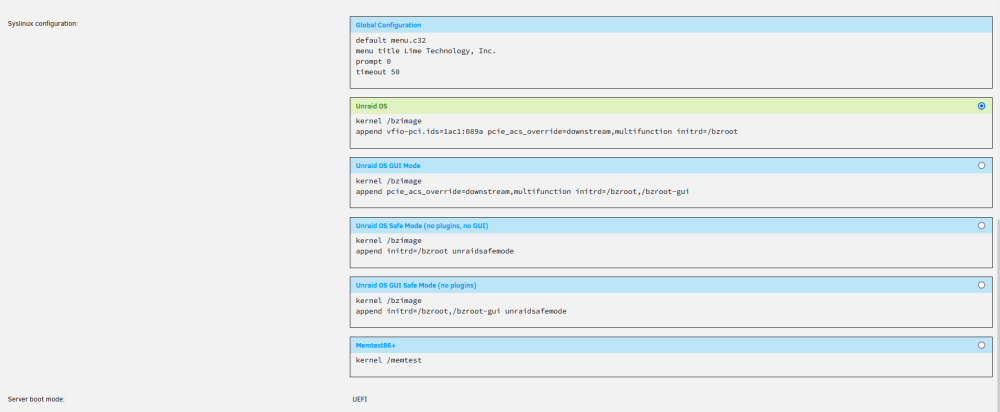The image size is (1000, 412).
Task: Click the Unraid OS GUI Mode header label
Action: point(388,165)
